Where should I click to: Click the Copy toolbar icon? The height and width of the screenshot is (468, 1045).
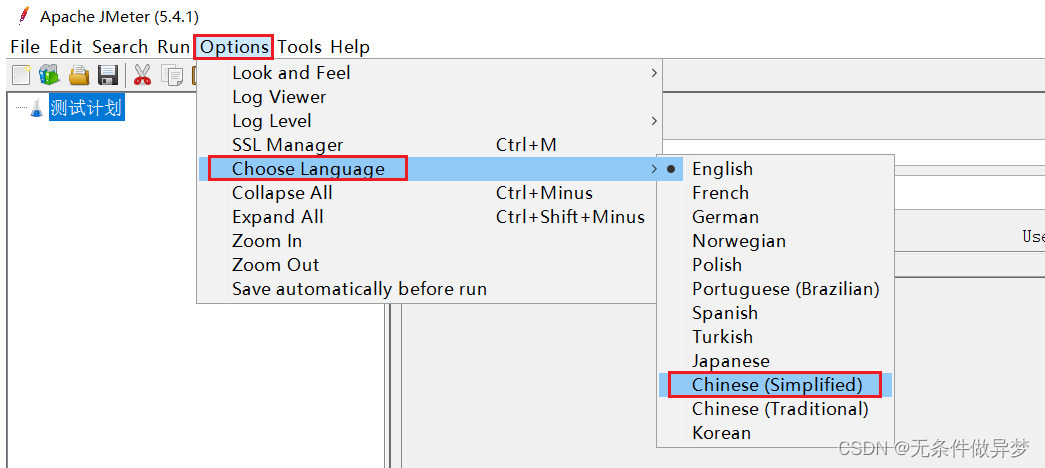(x=172, y=75)
